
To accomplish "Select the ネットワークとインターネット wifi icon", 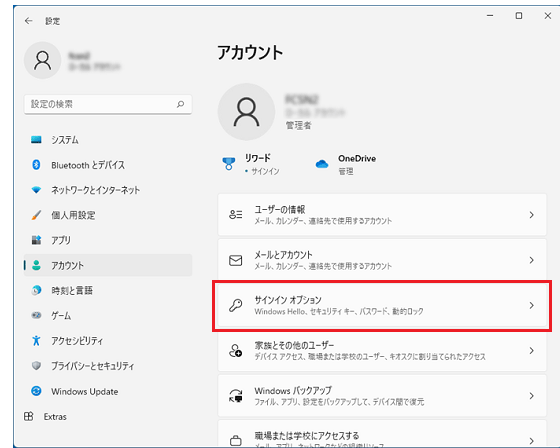I will pos(36,190).
